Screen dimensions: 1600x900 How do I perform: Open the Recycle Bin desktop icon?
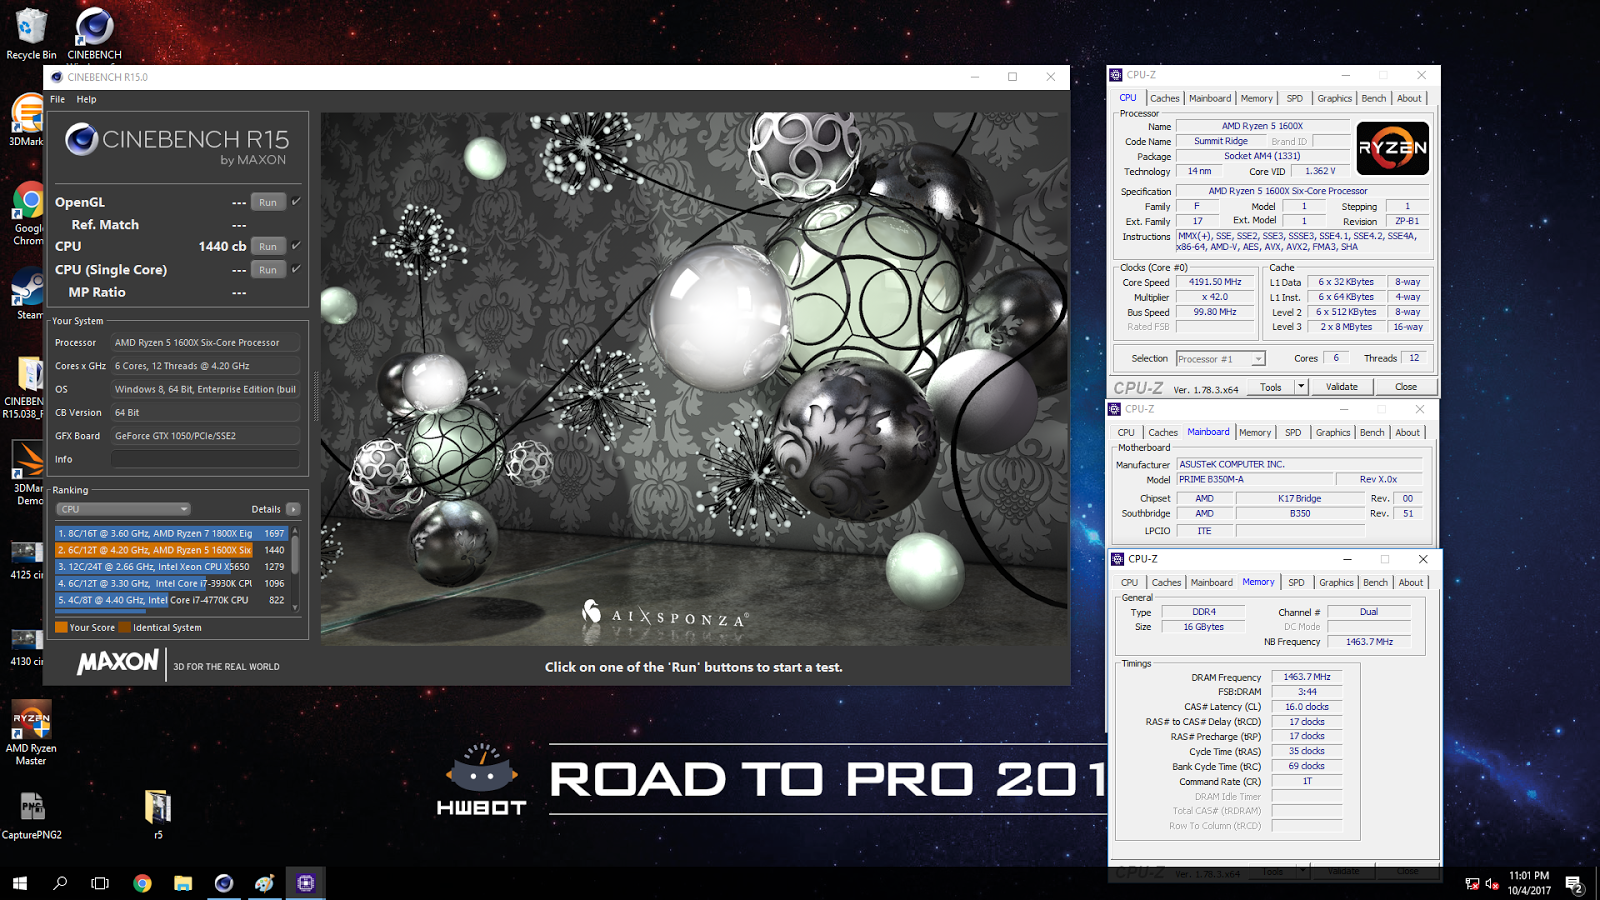[31, 33]
